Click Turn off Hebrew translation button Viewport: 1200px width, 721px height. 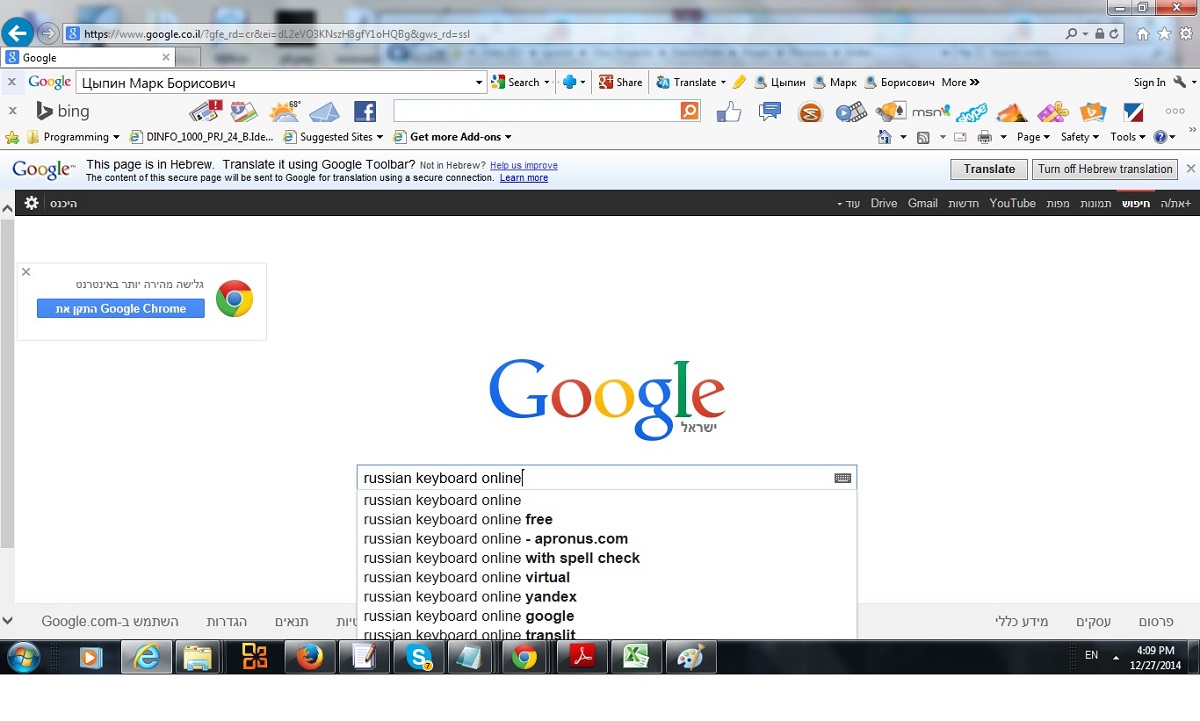1105,169
